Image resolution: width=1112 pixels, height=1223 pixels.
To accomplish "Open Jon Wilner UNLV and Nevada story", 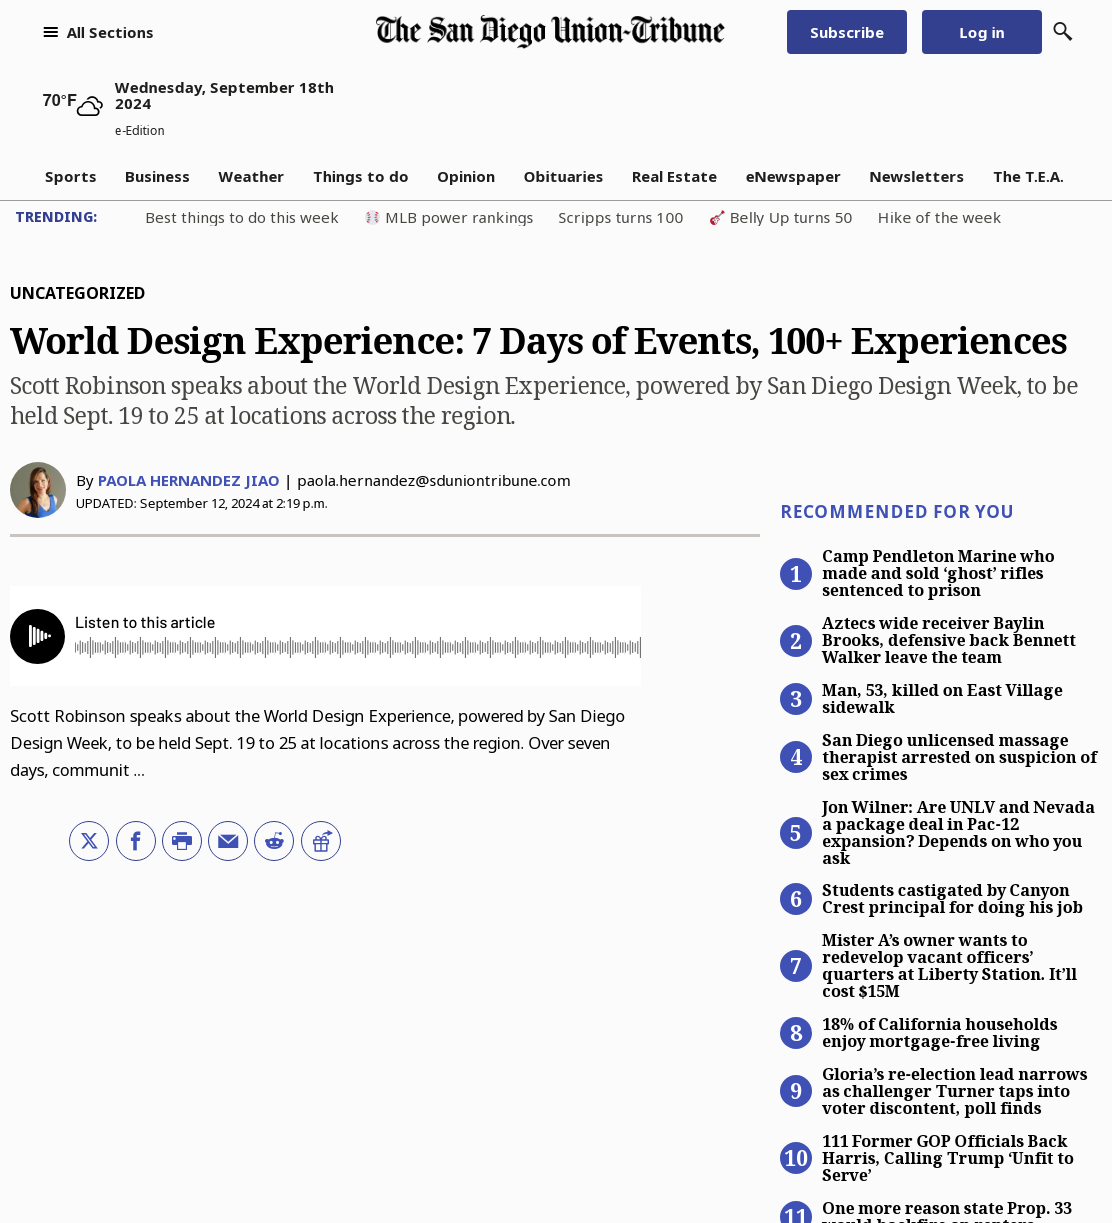I will [x=958, y=832].
